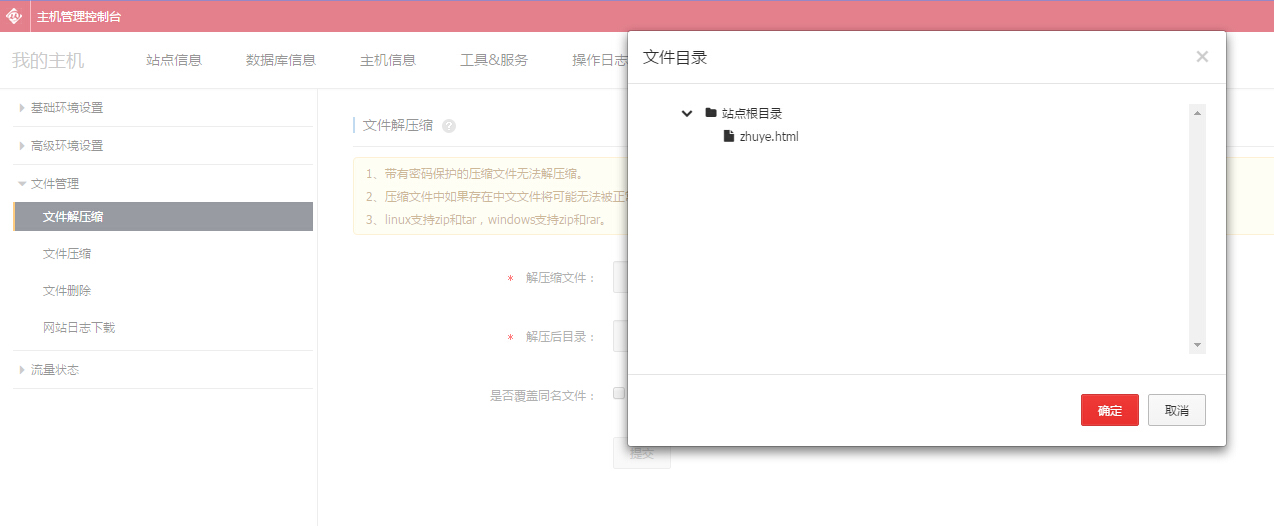
Task: Switch to the 数据库信息 tab
Action: (x=281, y=60)
